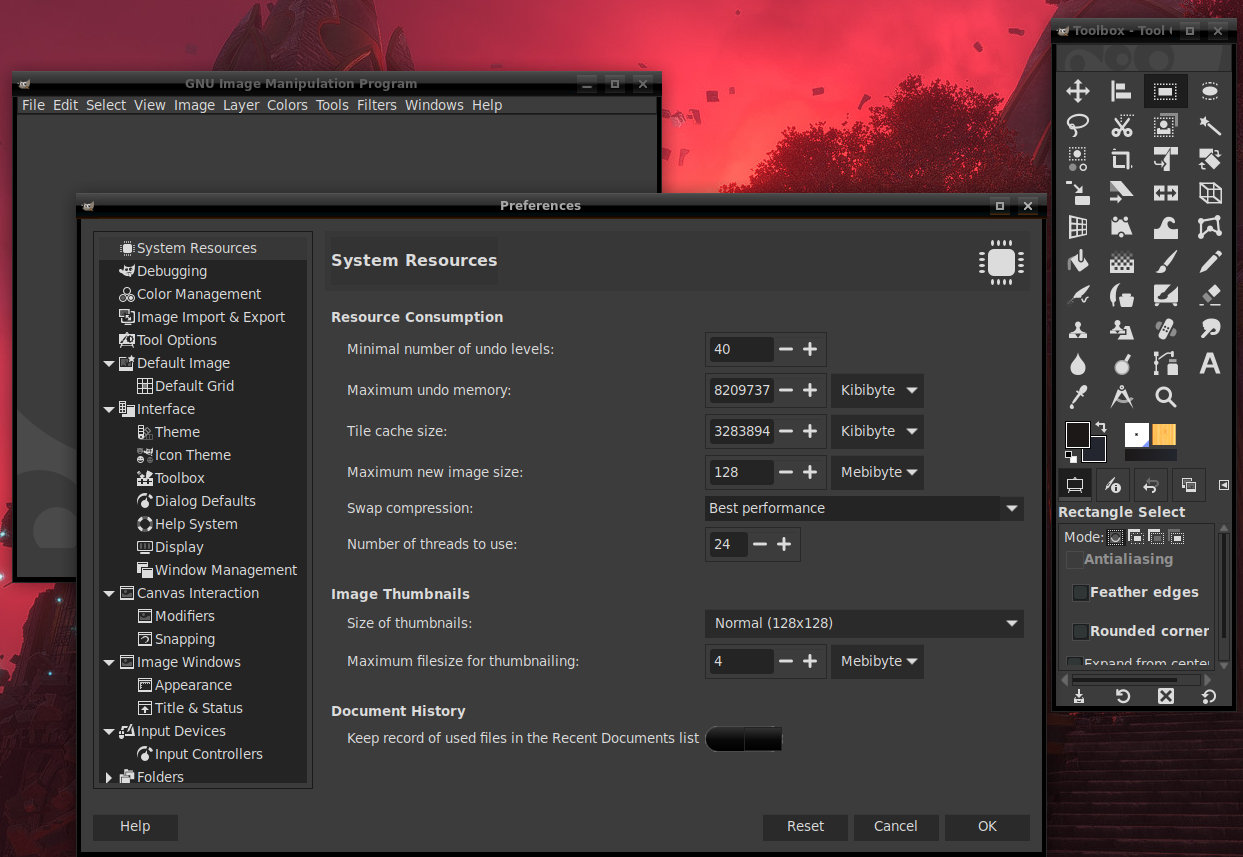Select the Heal bandage tool
This screenshot has height=857, width=1243.
pos(1166,330)
